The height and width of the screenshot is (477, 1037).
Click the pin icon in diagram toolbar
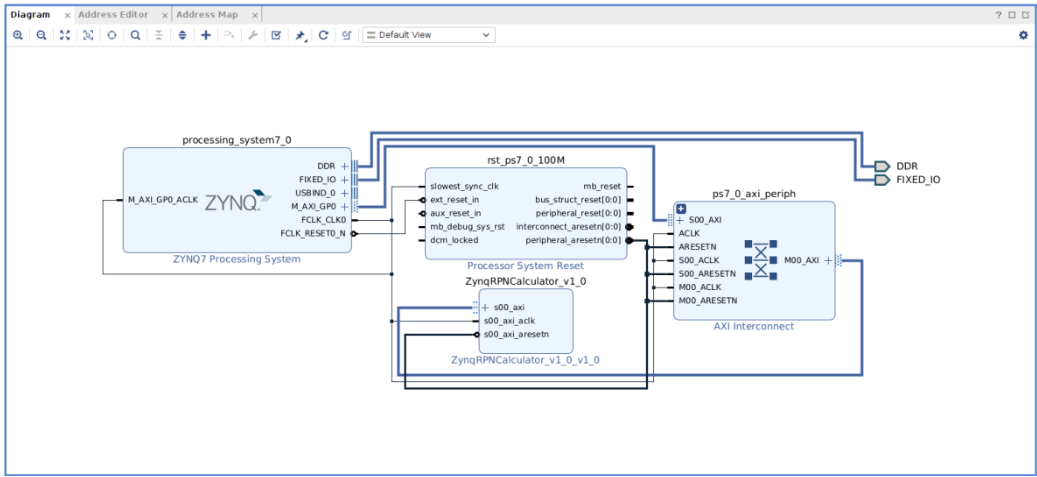(300, 36)
